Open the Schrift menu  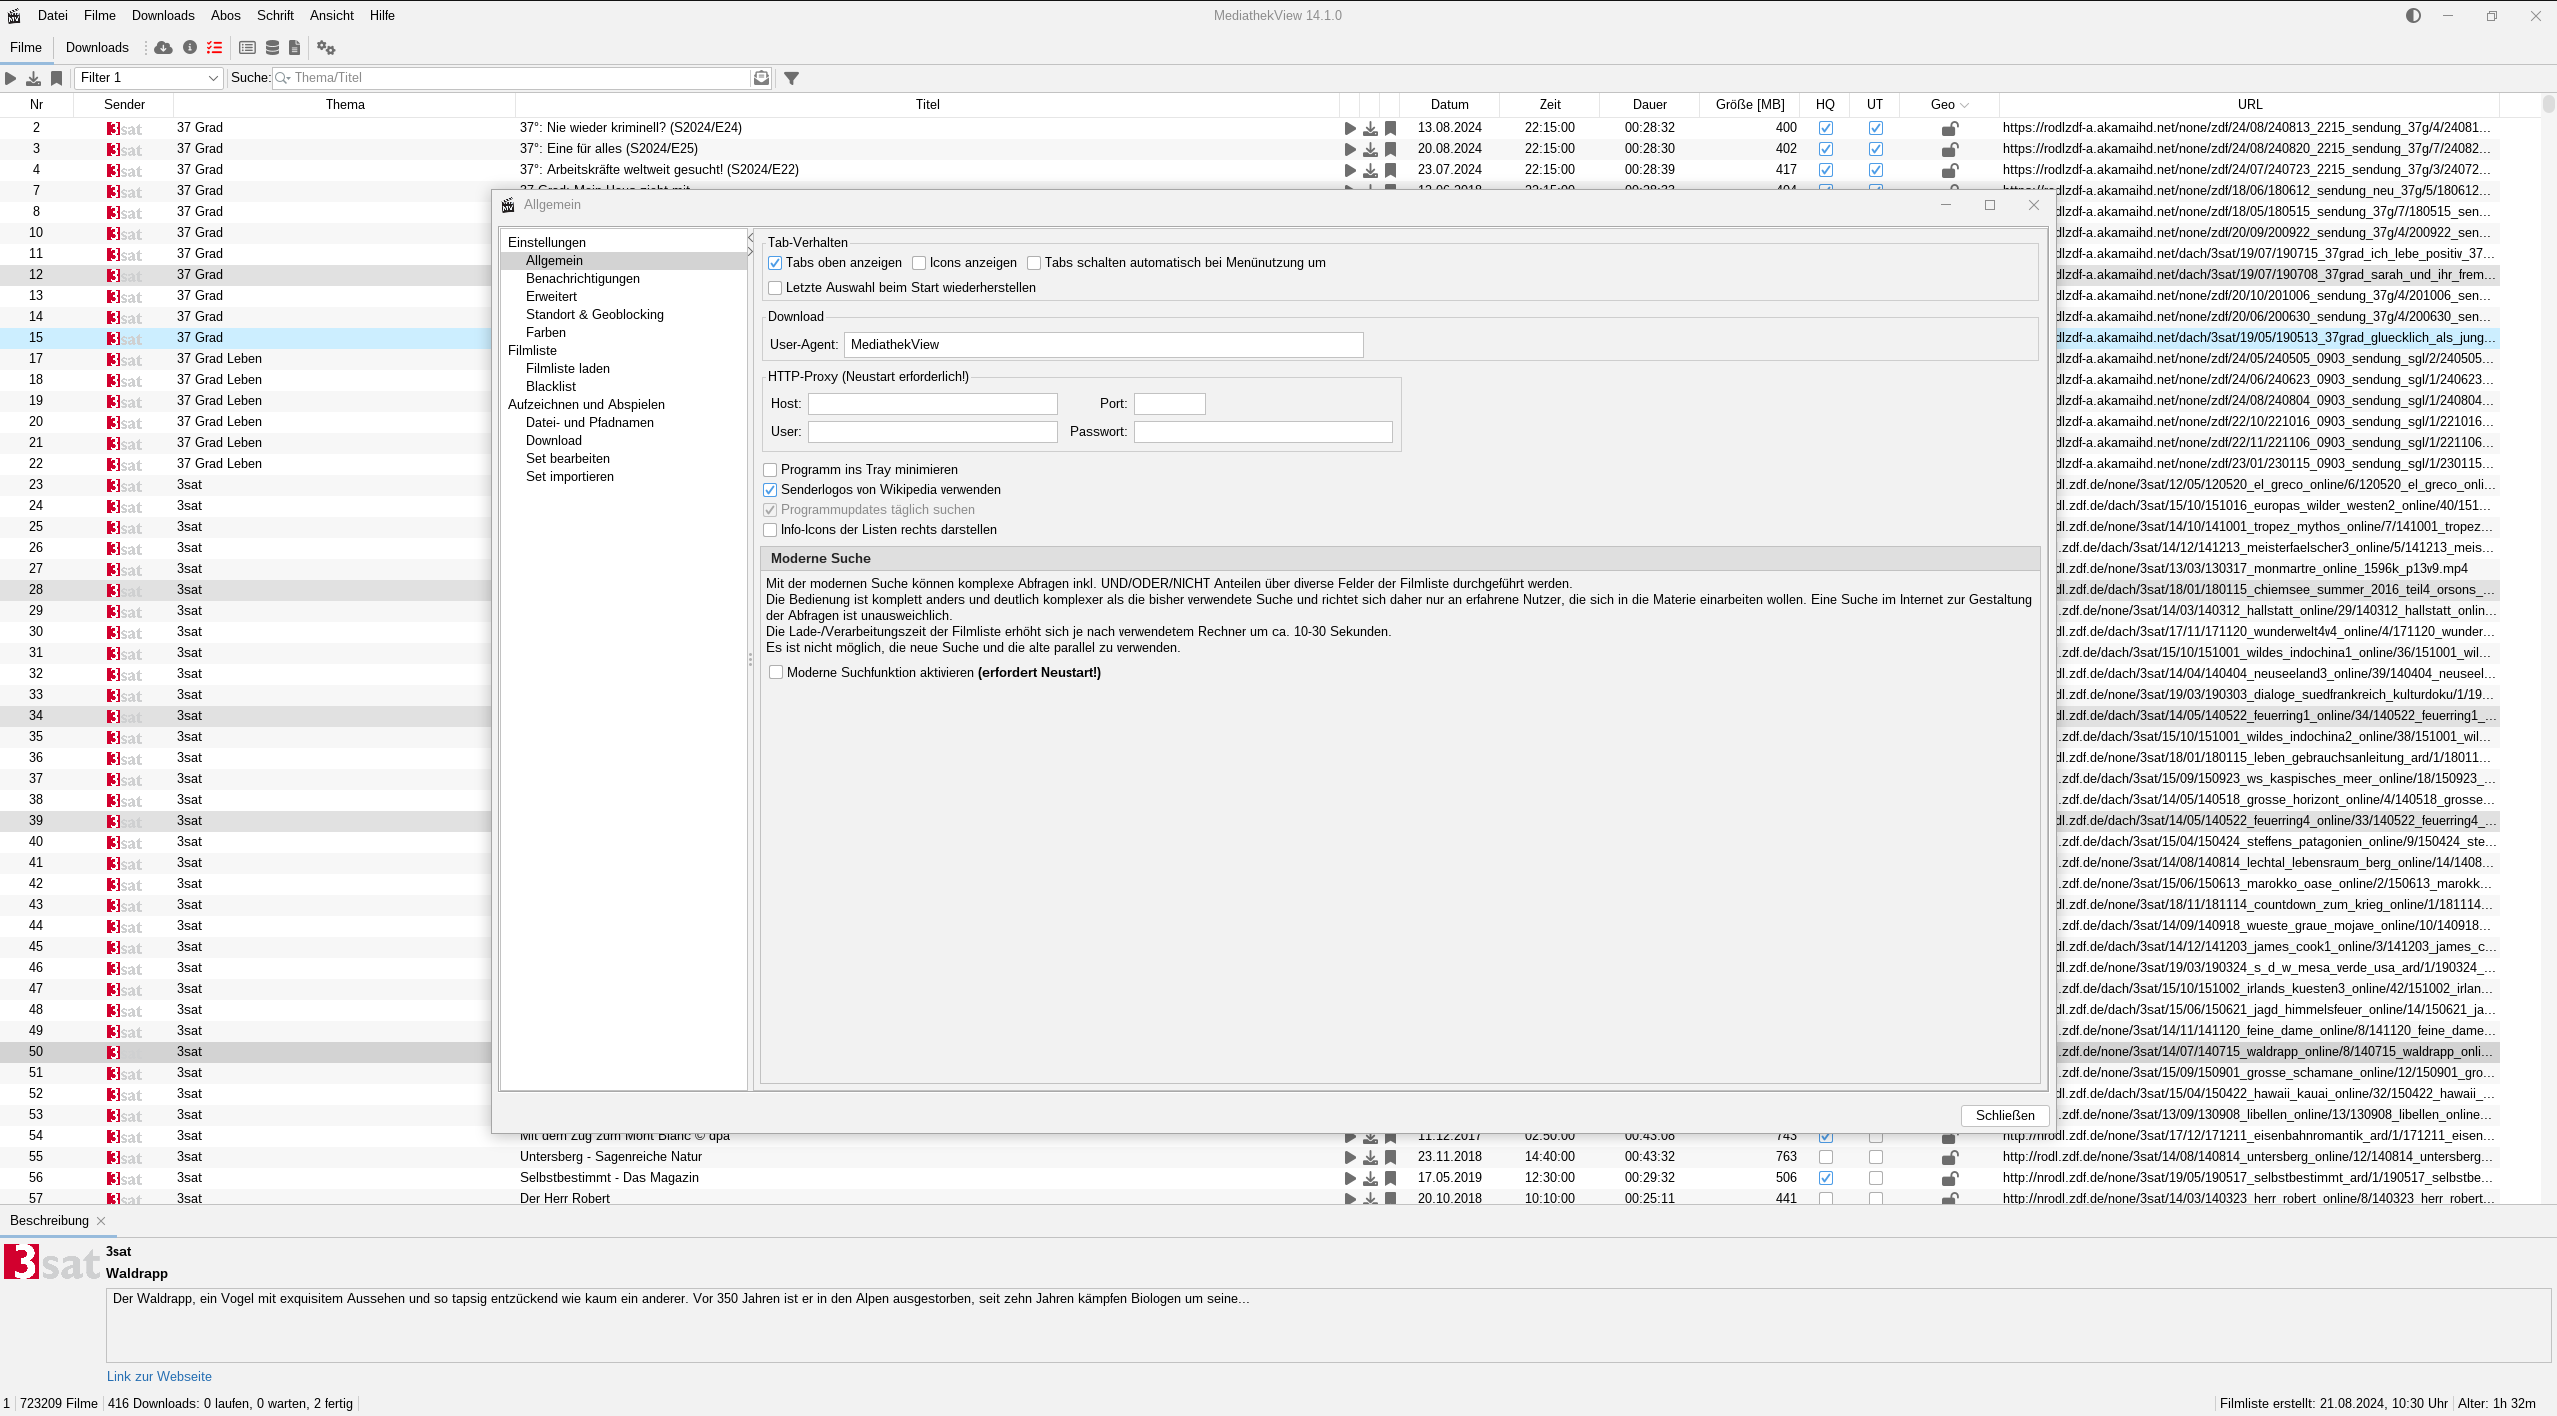click(x=275, y=16)
